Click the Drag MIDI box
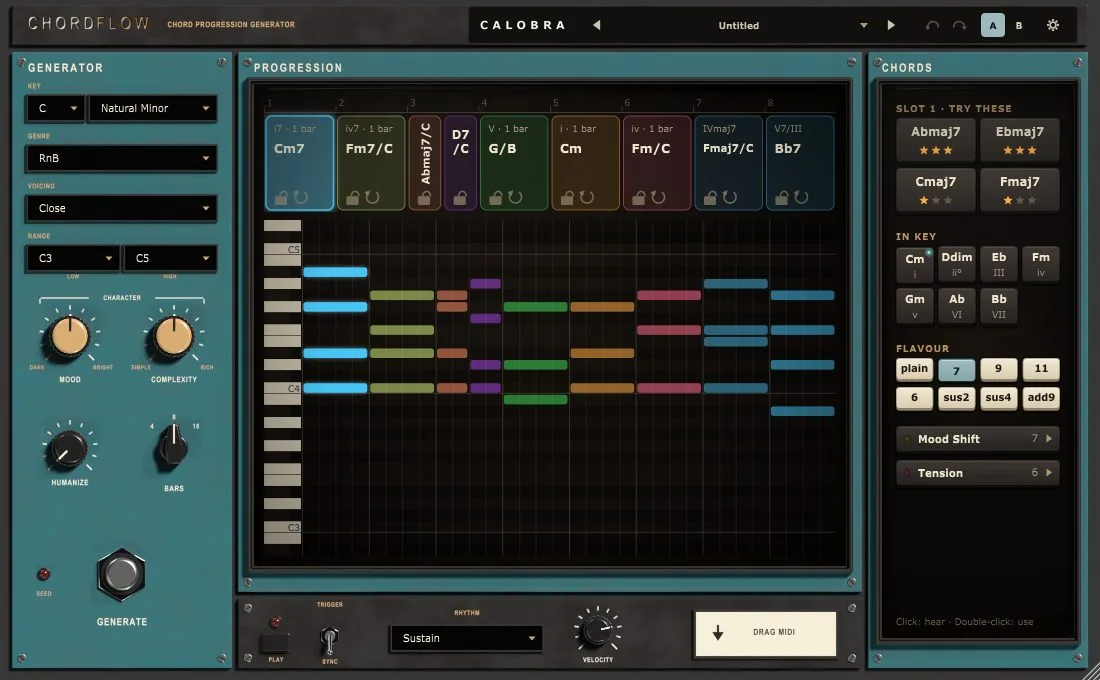This screenshot has width=1100, height=680. [765, 634]
